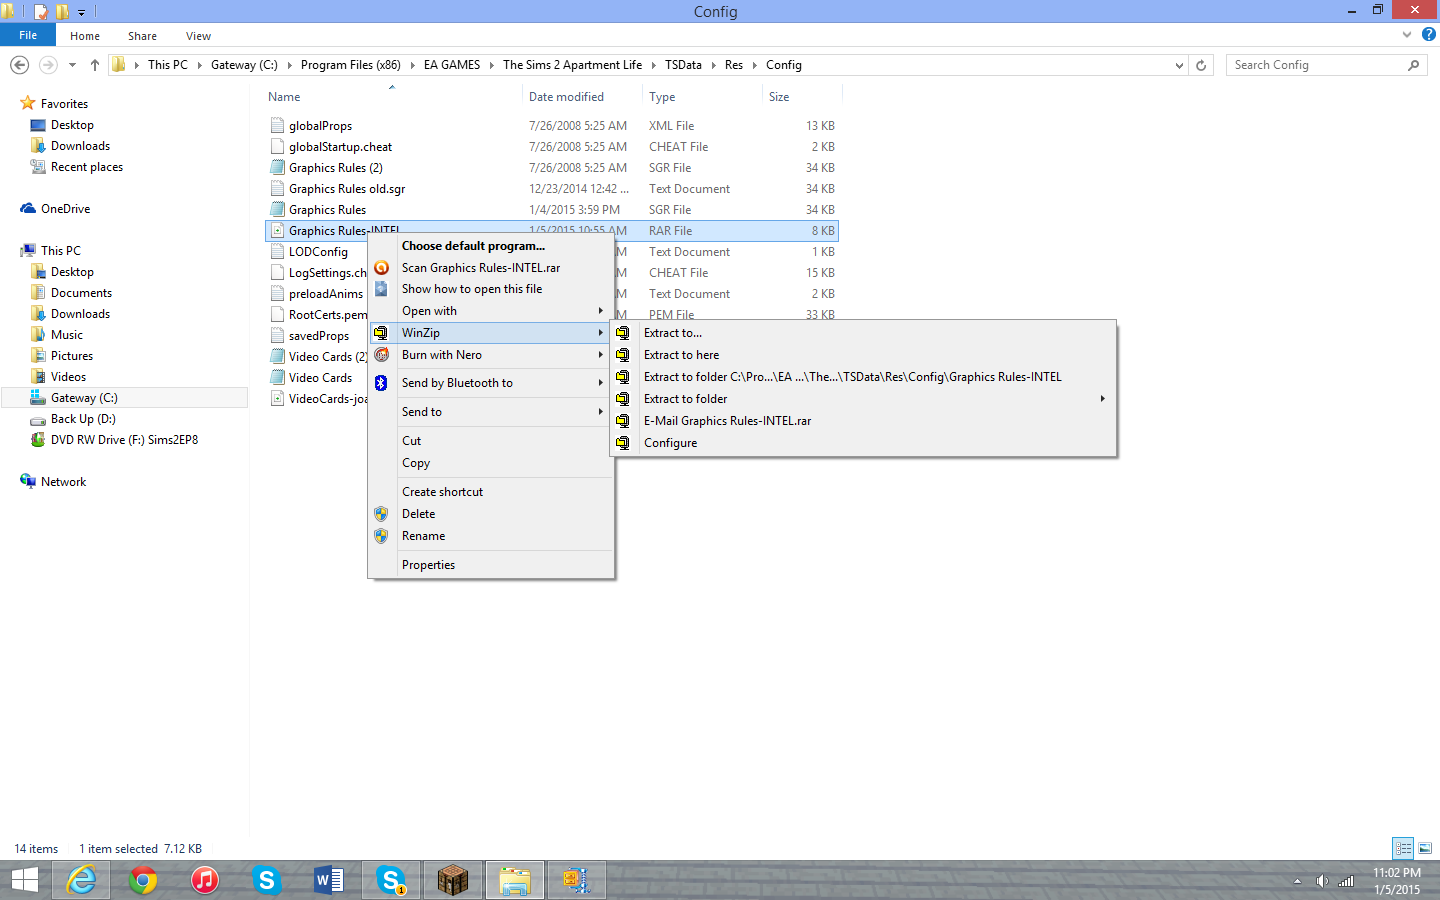Expand the address bar history dropdown
Screen dimensions: 1440x900
(x=1179, y=65)
